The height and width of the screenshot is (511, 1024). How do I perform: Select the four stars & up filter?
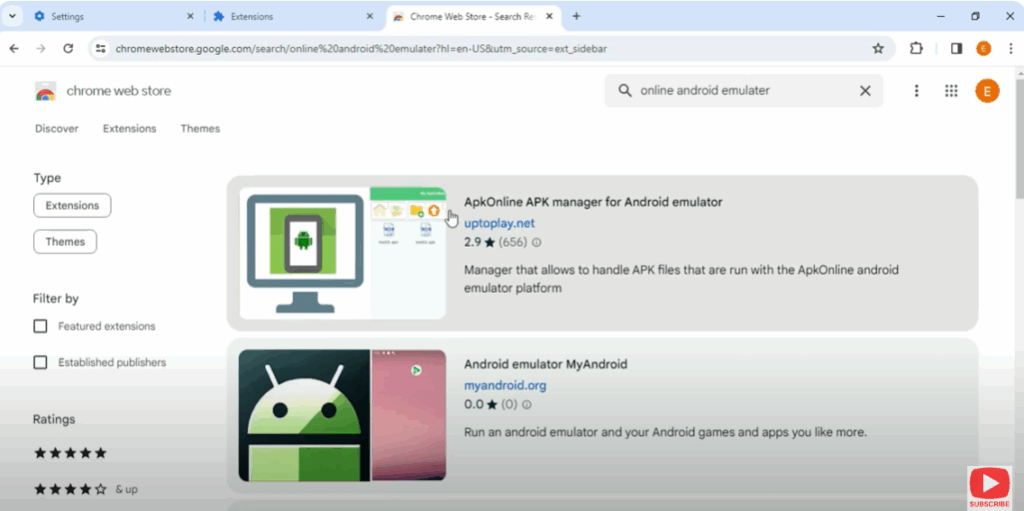pos(86,489)
